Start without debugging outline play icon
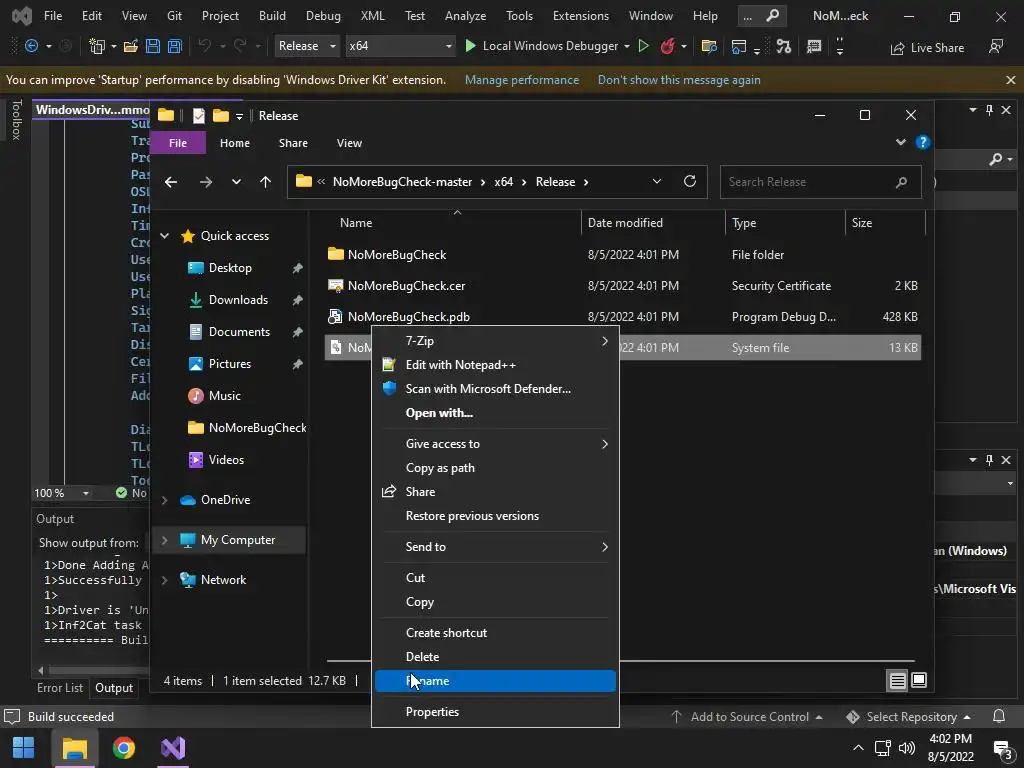The image size is (1024, 768). (x=643, y=46)
